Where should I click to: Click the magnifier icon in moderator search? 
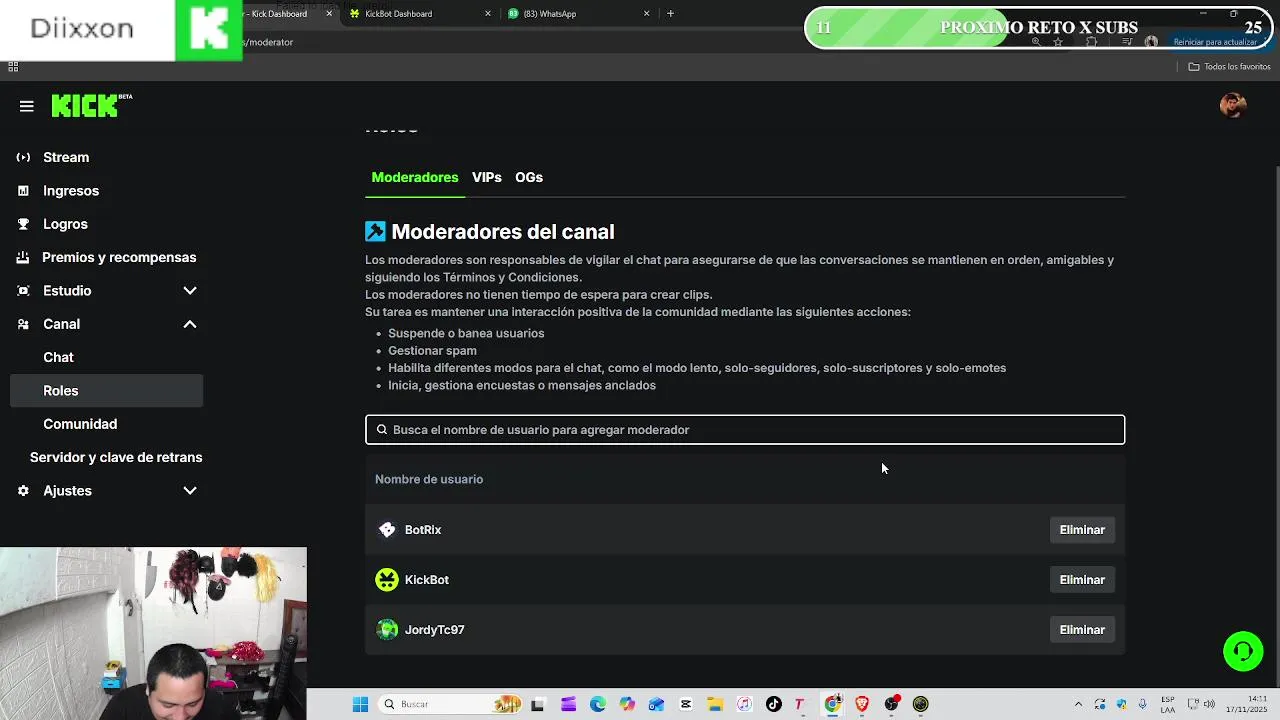(x=381, y=430)
